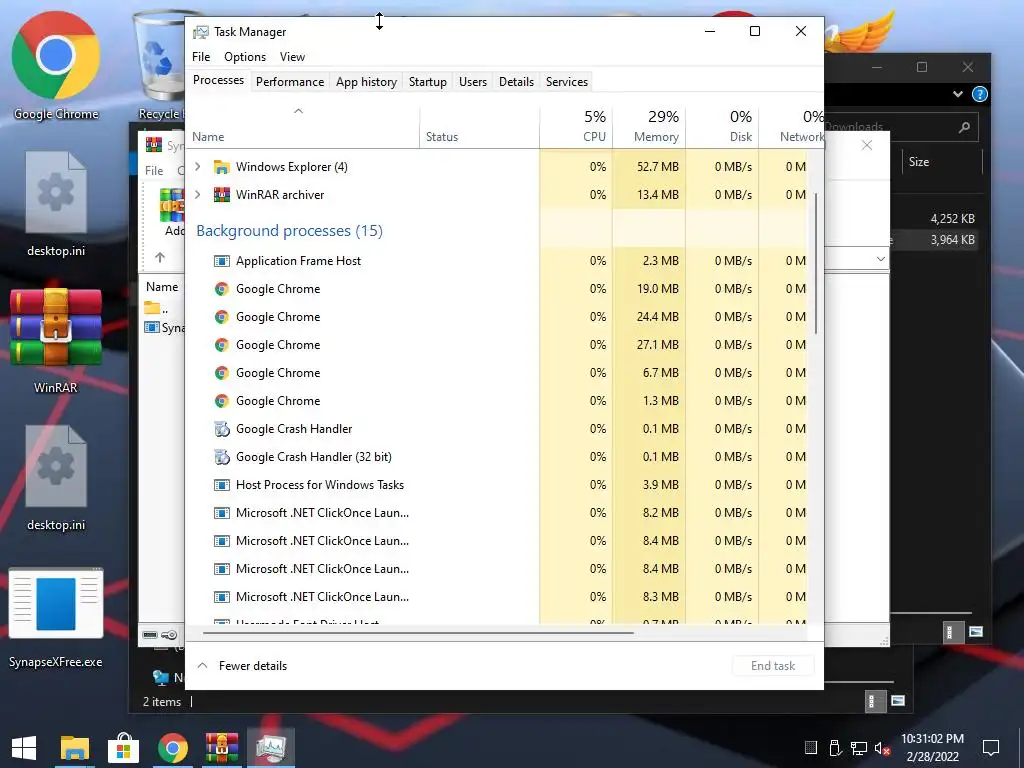Select the 4,252 KB file size entry
The image size is (1024, 768).
pos(952,219)
